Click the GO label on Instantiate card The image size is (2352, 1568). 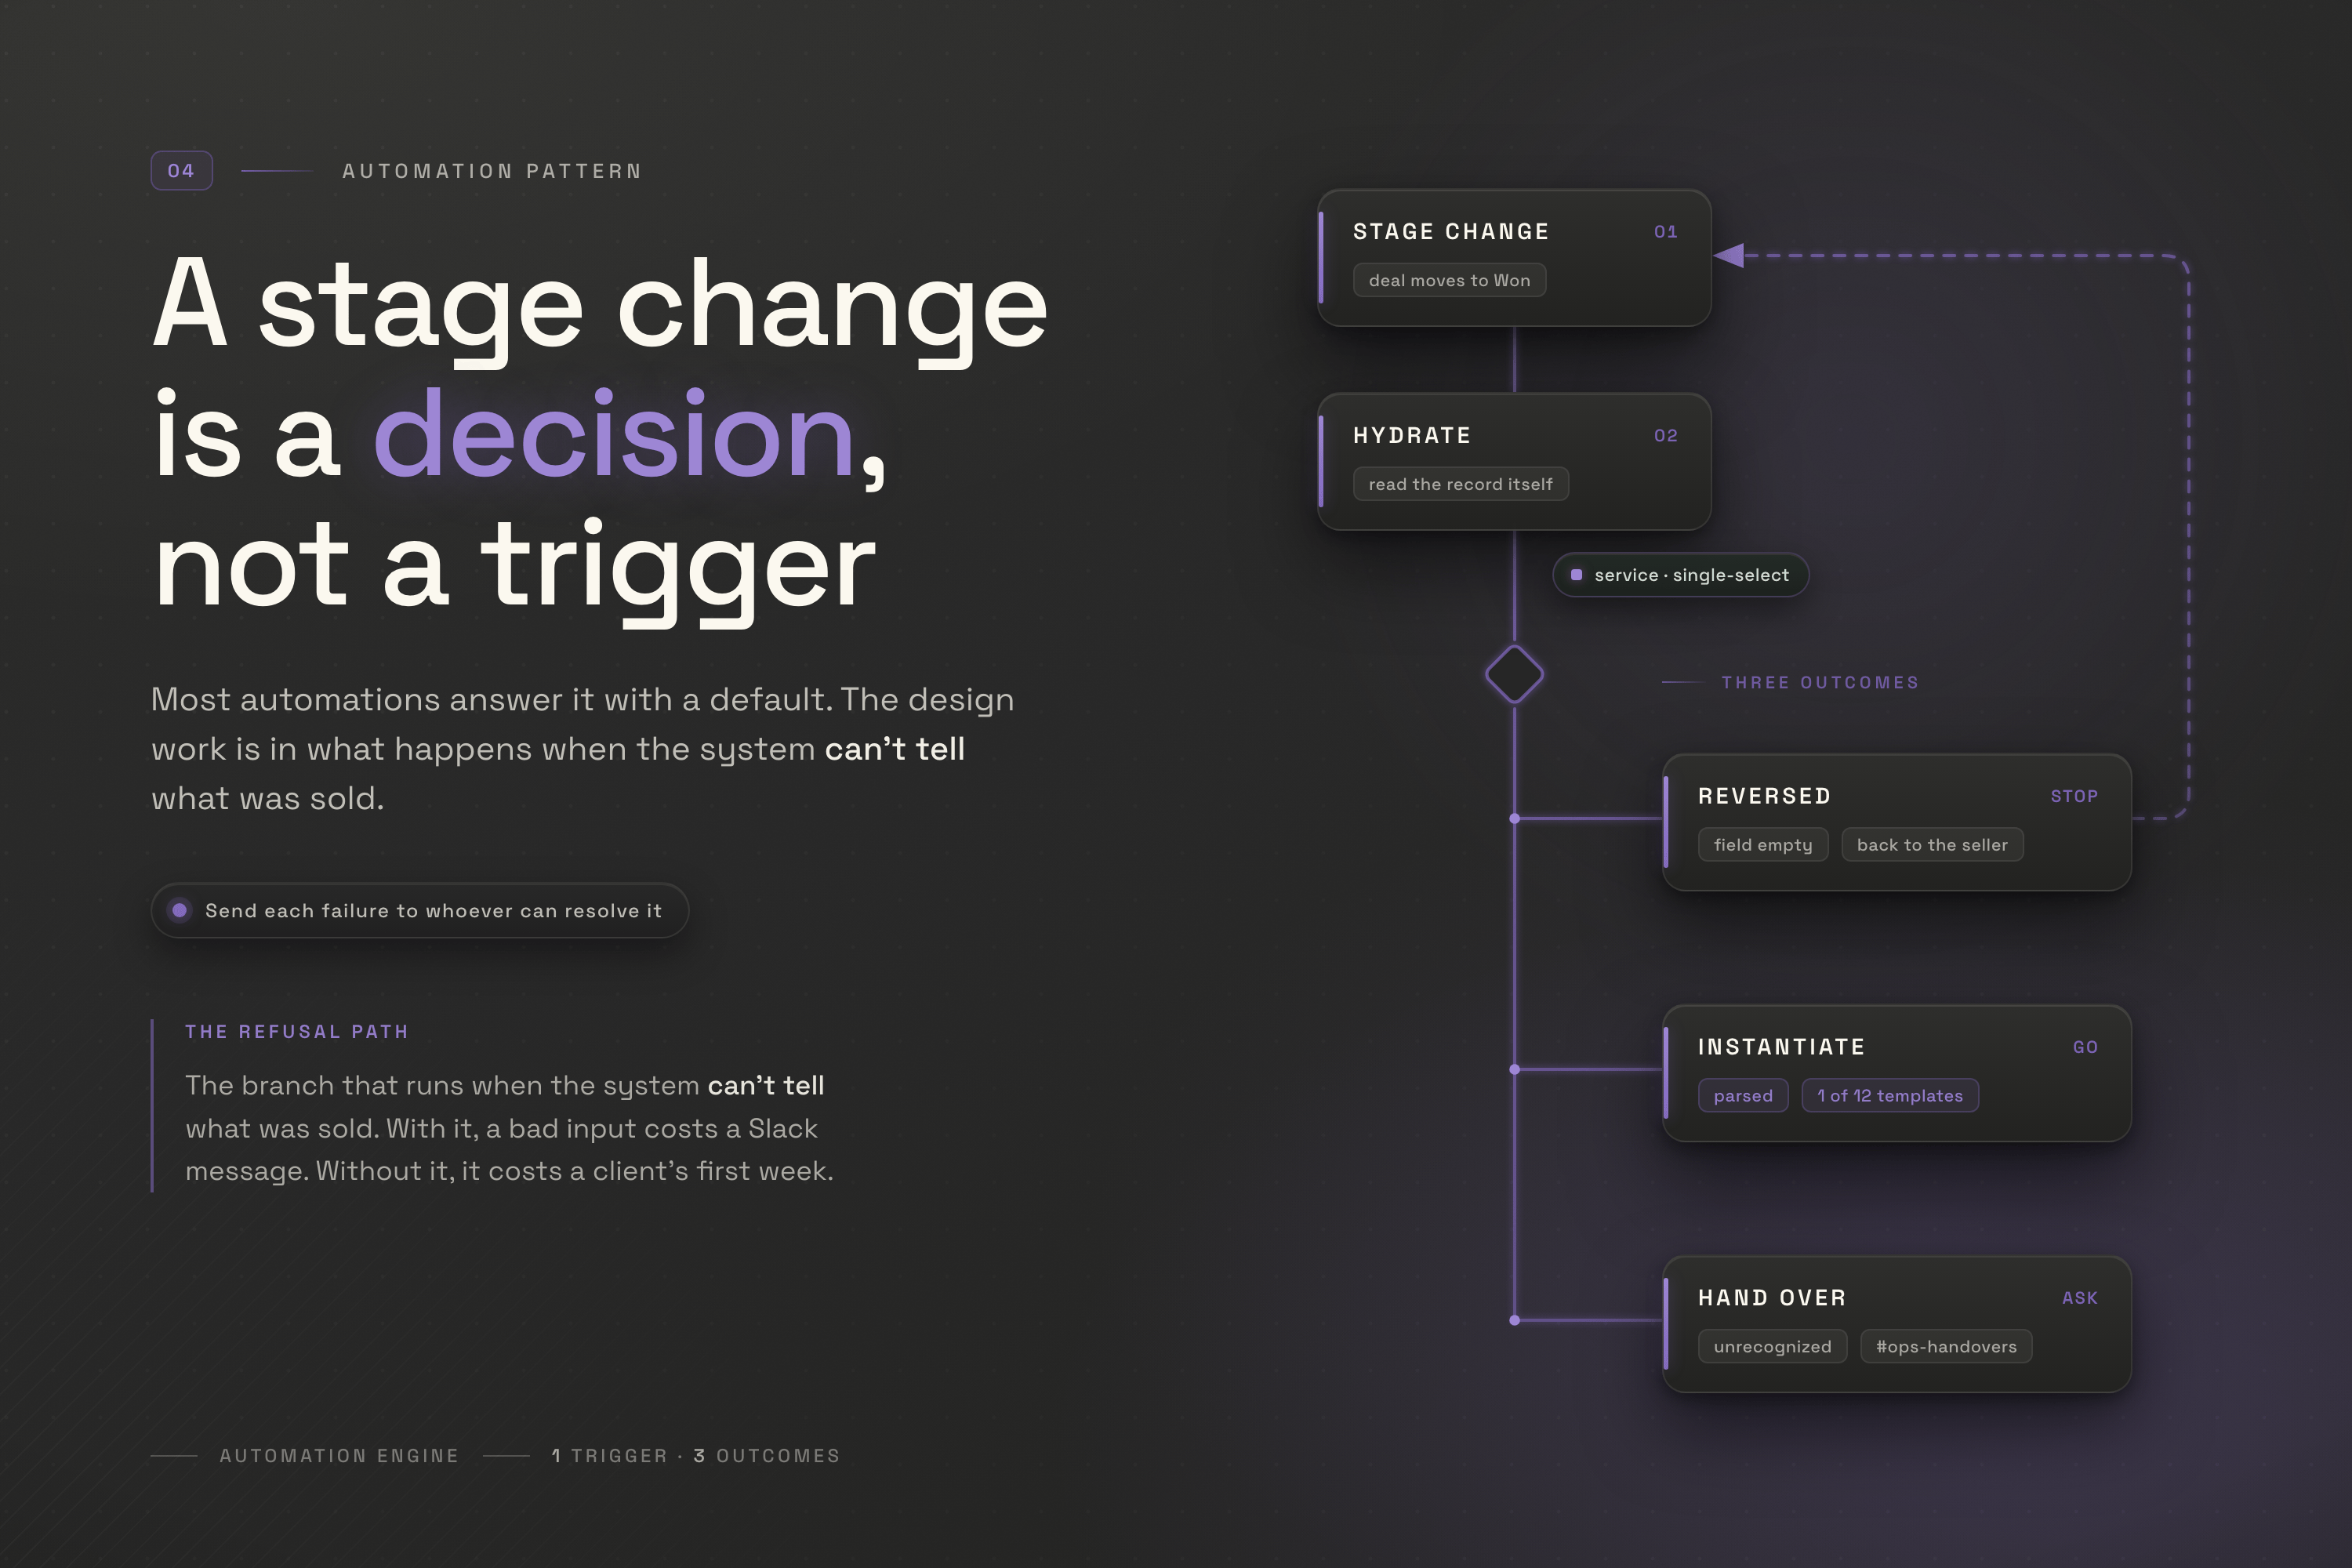[x=2085, y=1048]
